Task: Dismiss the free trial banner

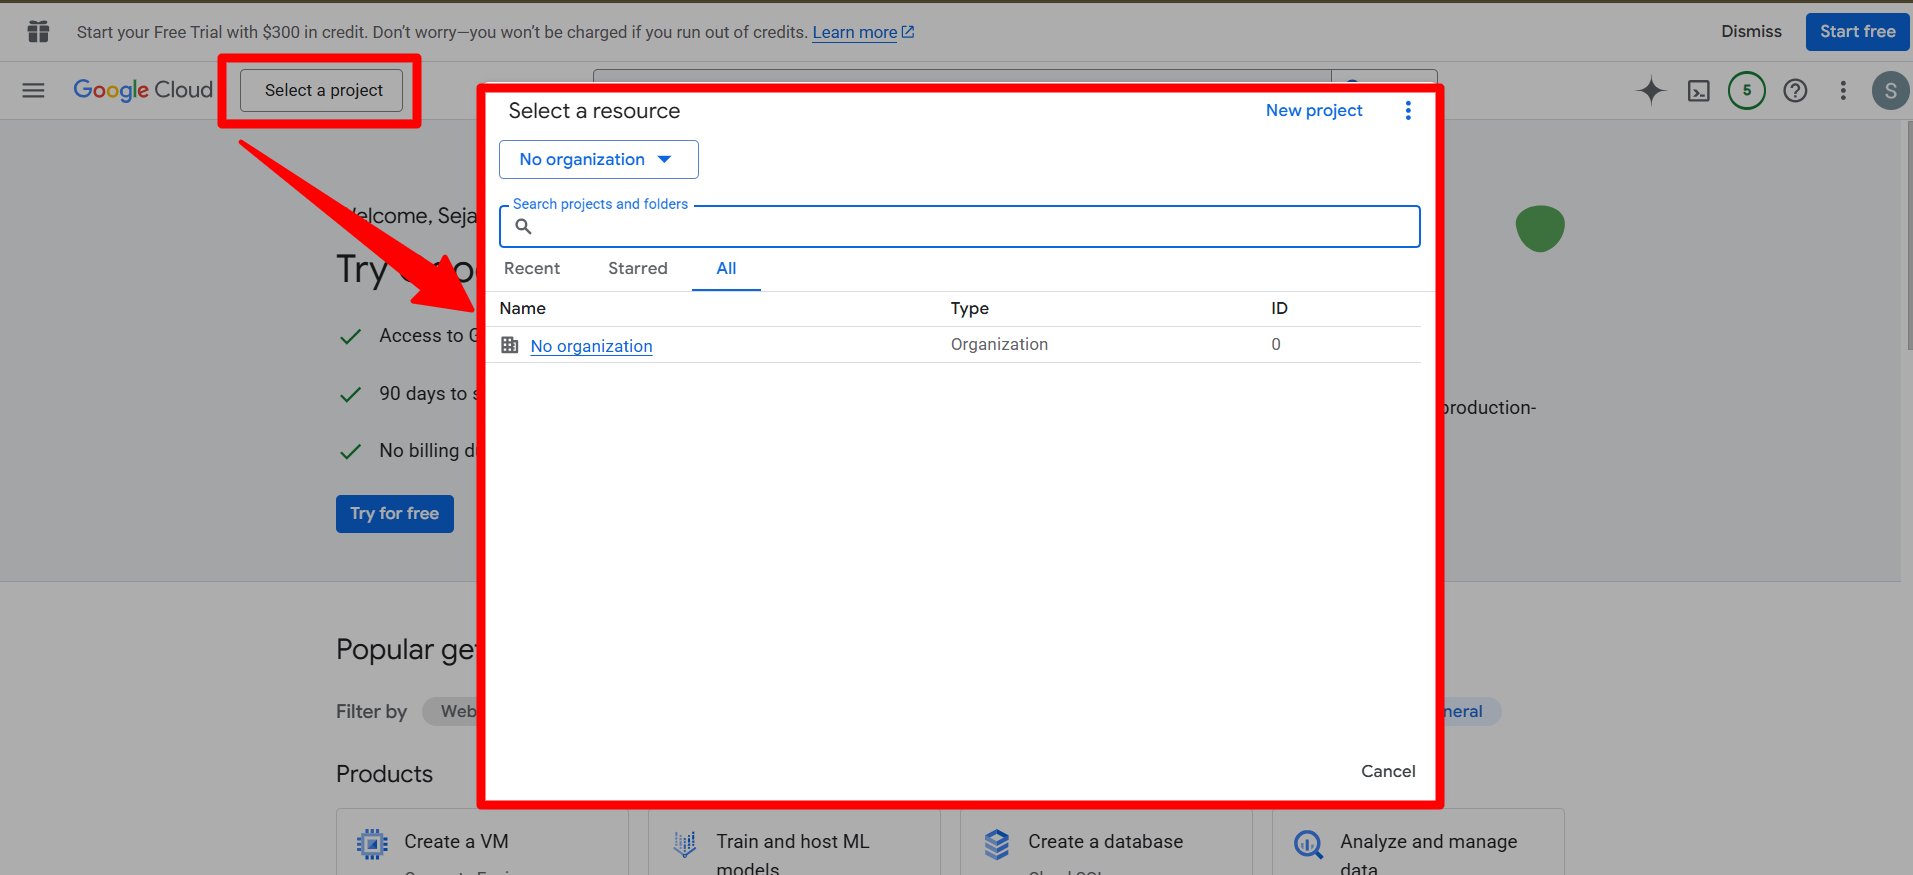Action: click(1751, 32)
